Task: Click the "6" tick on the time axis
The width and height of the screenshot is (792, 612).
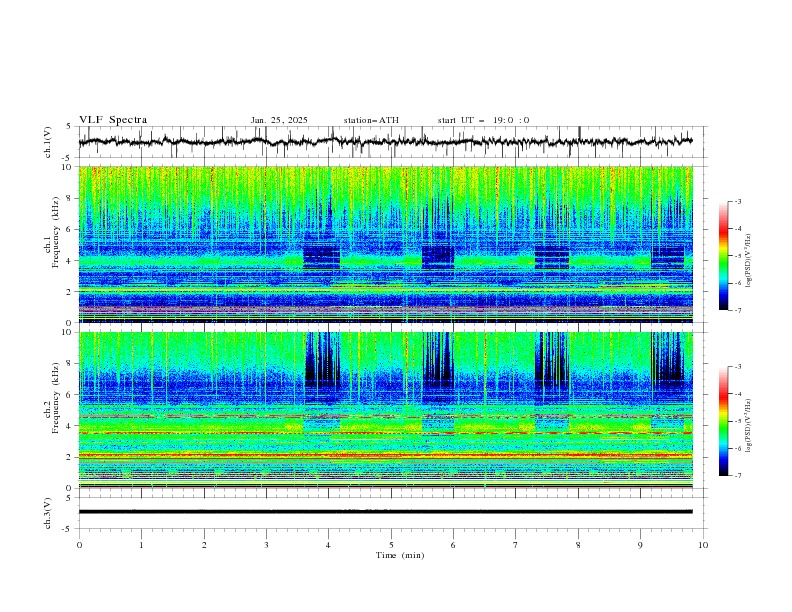Action: pos(453,545)
